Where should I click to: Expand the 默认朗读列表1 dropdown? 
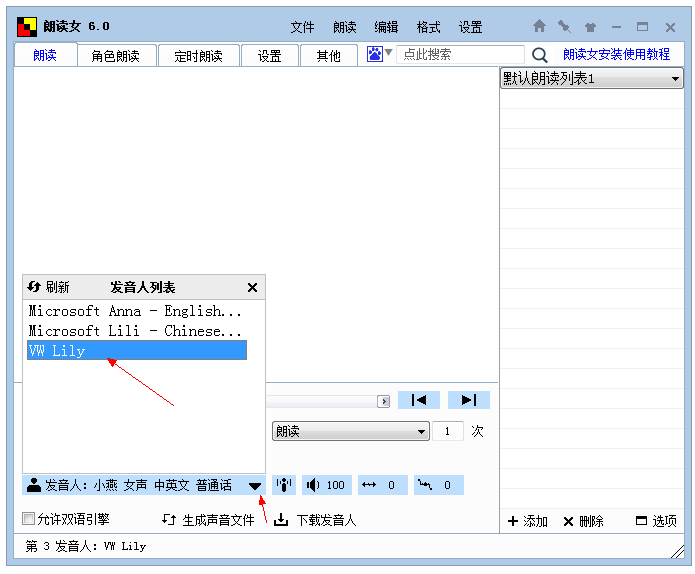click(676, 79)
